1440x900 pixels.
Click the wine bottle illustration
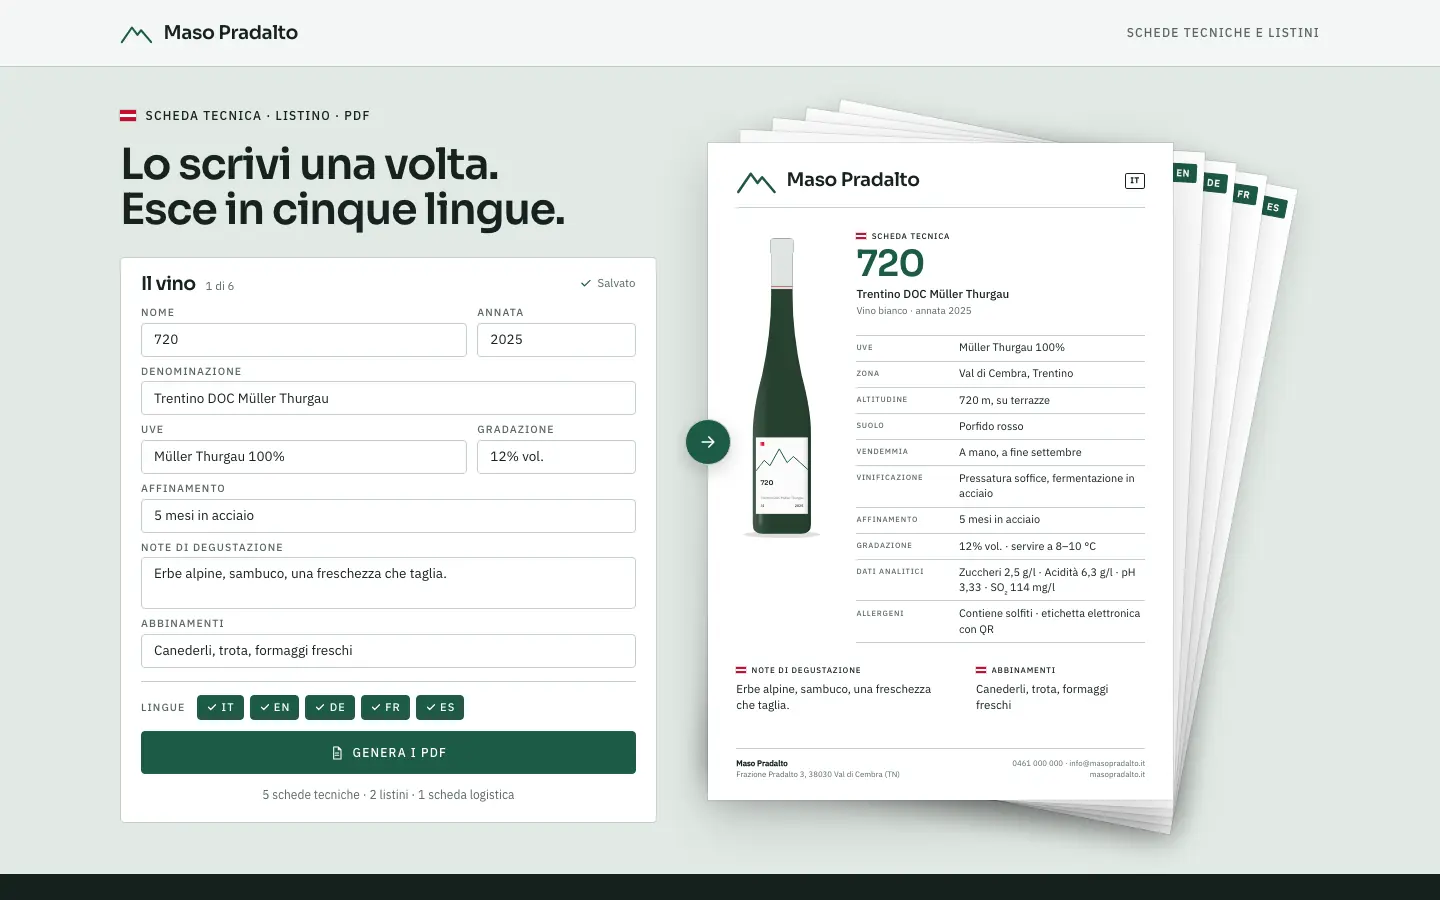pos(782,387)
